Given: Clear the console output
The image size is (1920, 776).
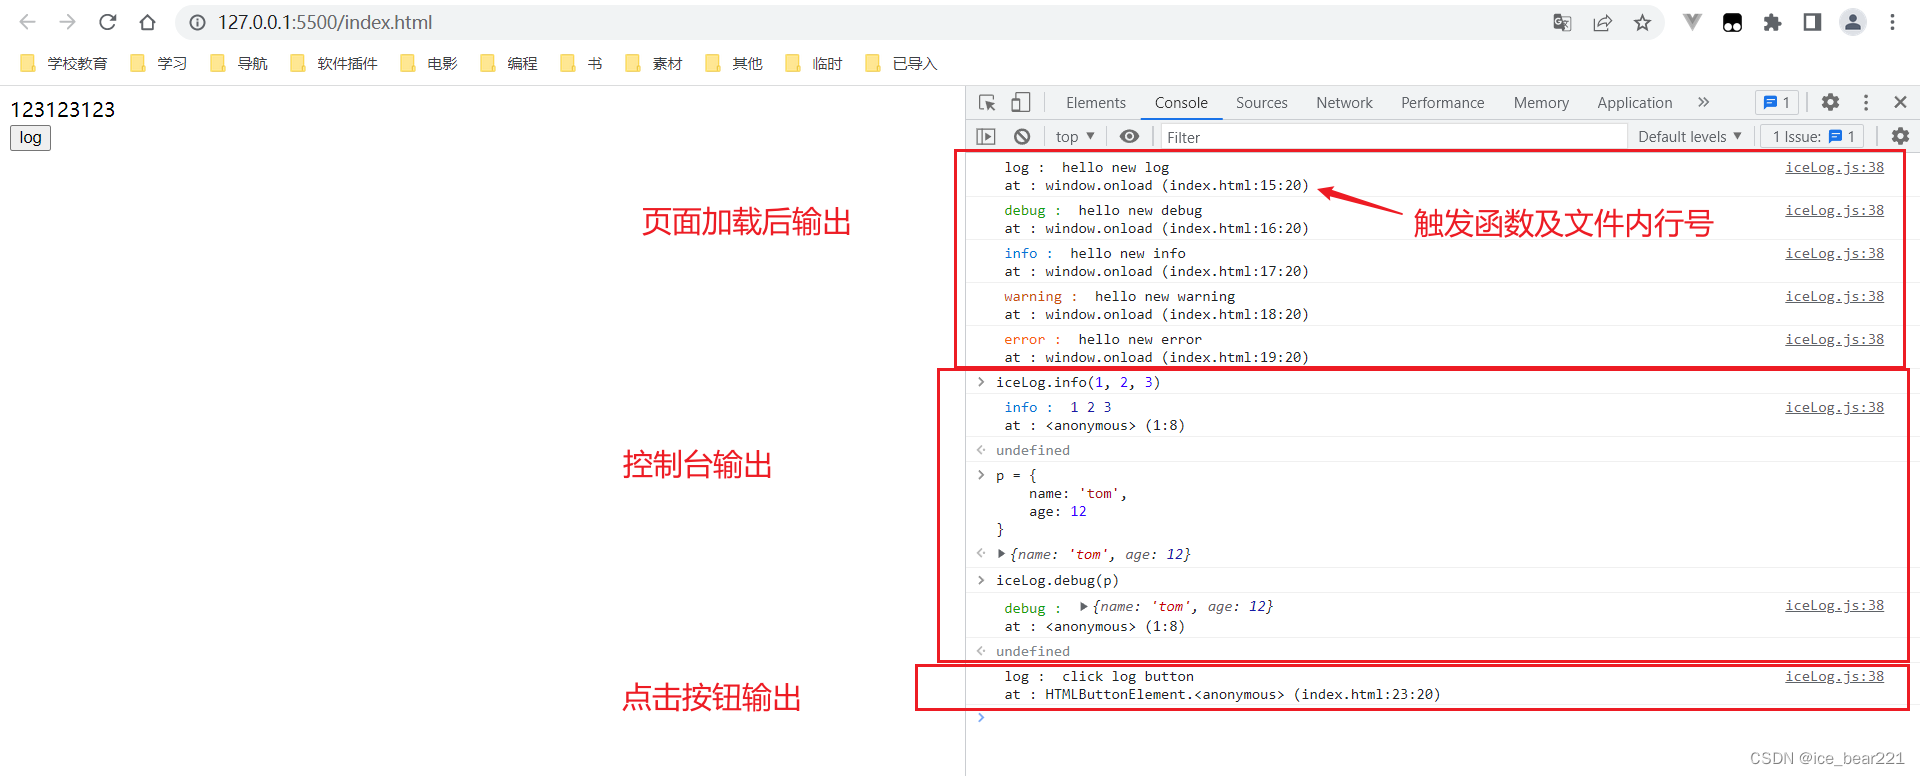Looking at the screenshot, I should pyautogui.click(x=1021, y=136).
